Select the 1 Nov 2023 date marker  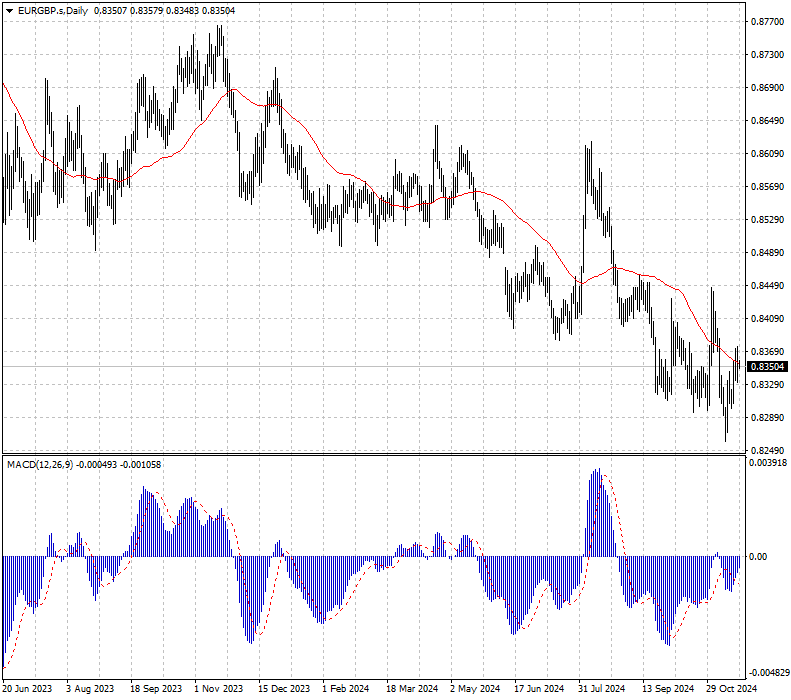tap(218, 689)
